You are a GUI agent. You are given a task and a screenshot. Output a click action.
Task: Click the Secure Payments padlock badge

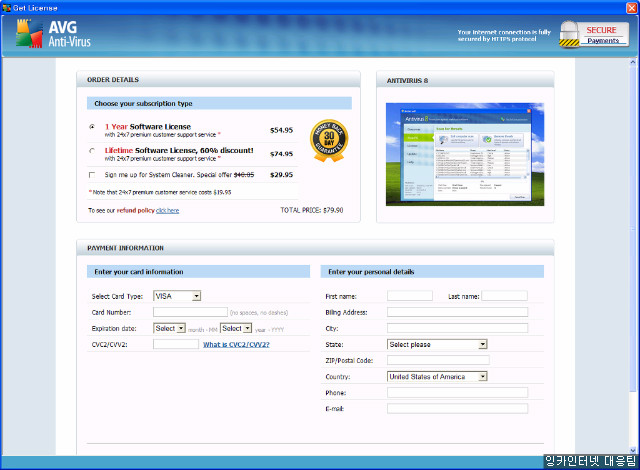click(594, 35)
